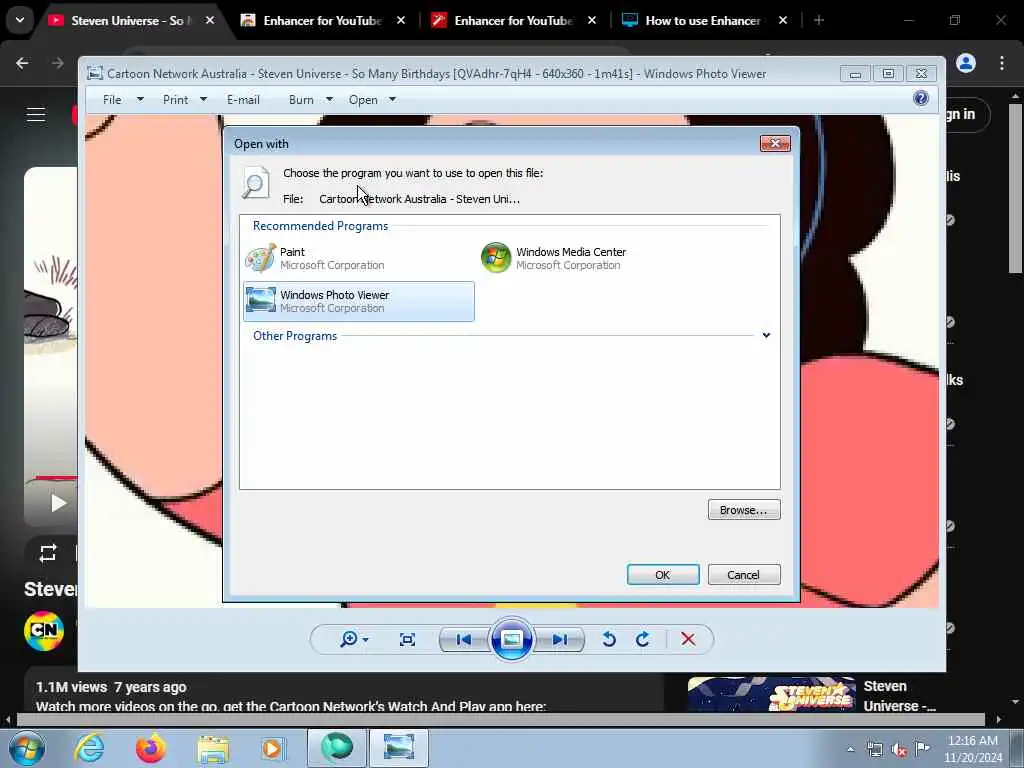
Task: Open the taskbar clock and date
Action: tap(972, 748)
